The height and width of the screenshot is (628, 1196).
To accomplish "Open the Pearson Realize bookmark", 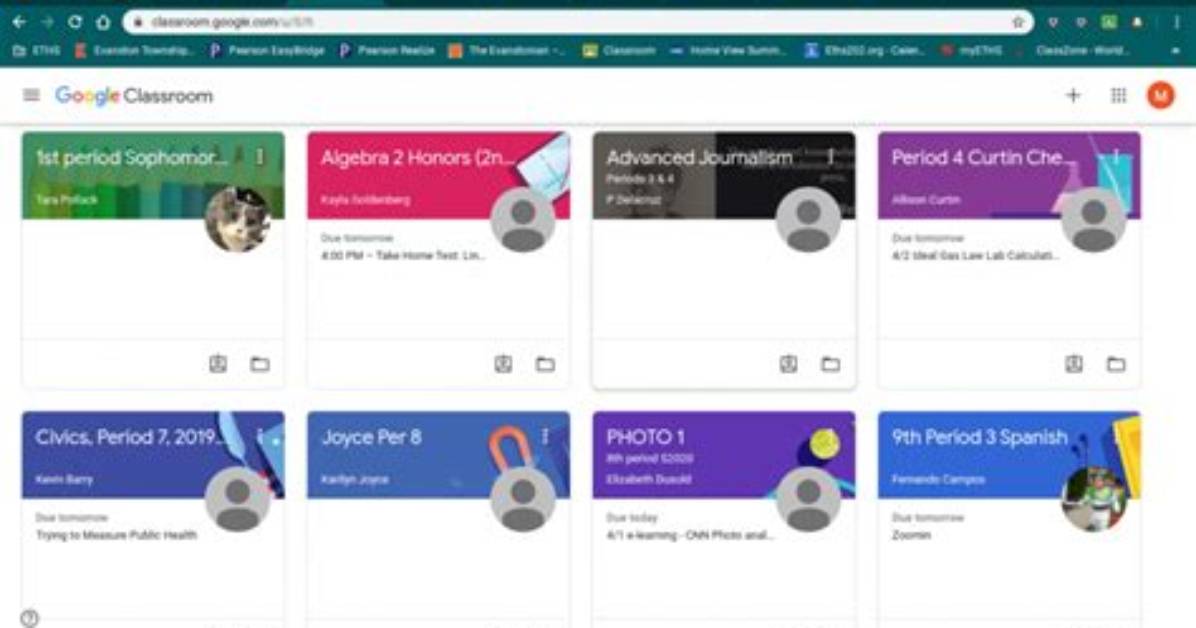I will coord(387,50).
